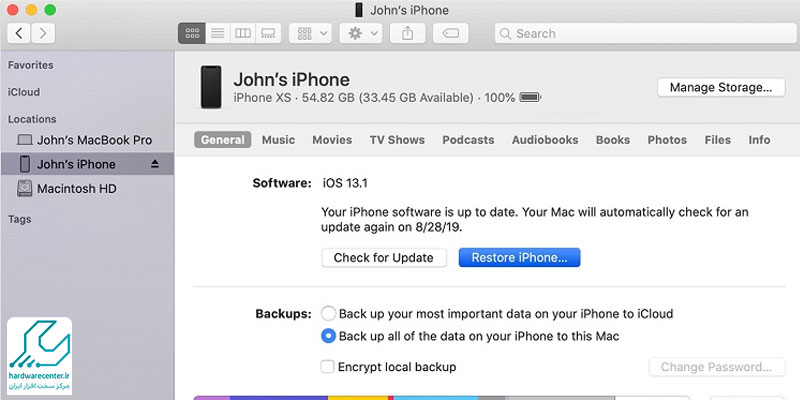
Task: Open the Movies tab
Action: click(332, 140)
